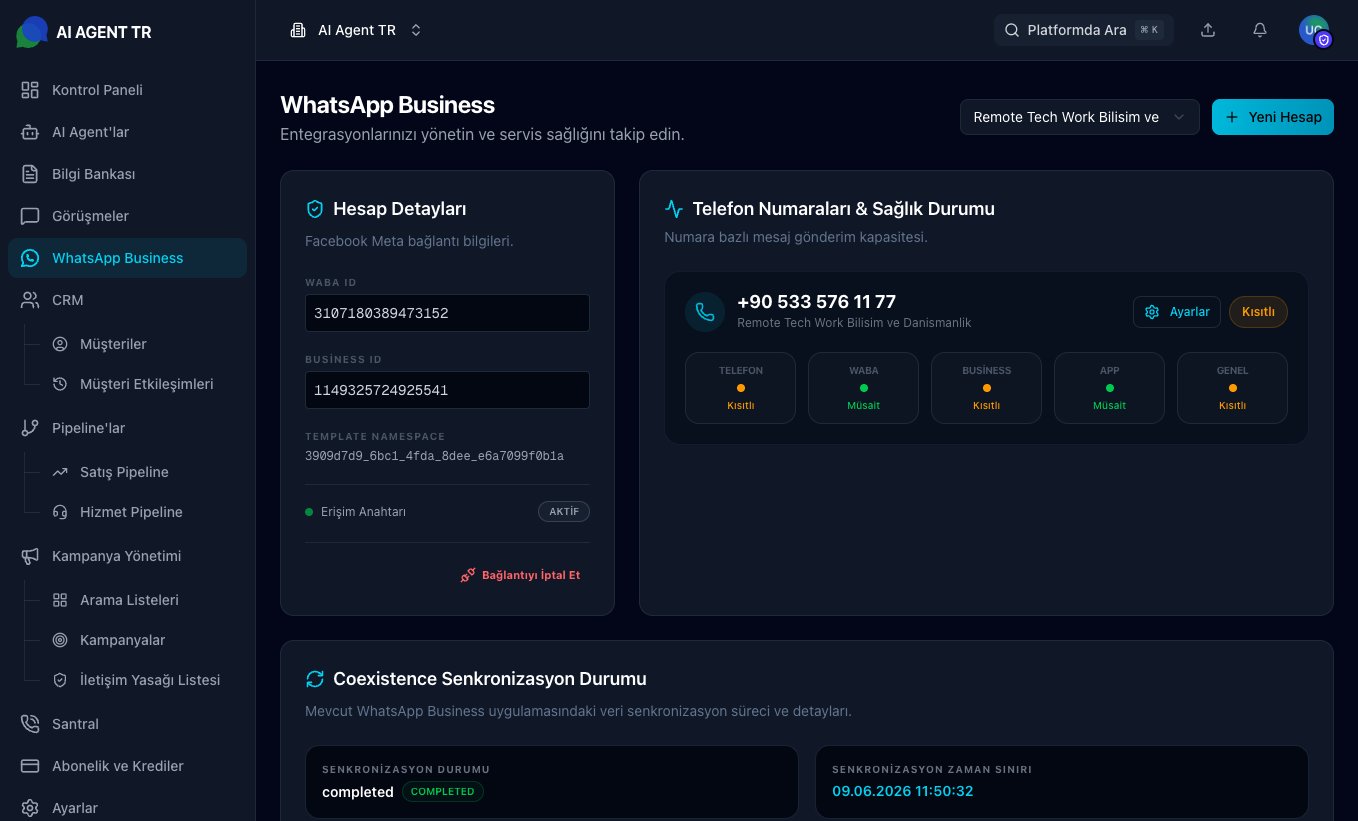The image size is (1358, 821).
Task: Click the Ayarlar button for phone number
Action: [1177, 312]
